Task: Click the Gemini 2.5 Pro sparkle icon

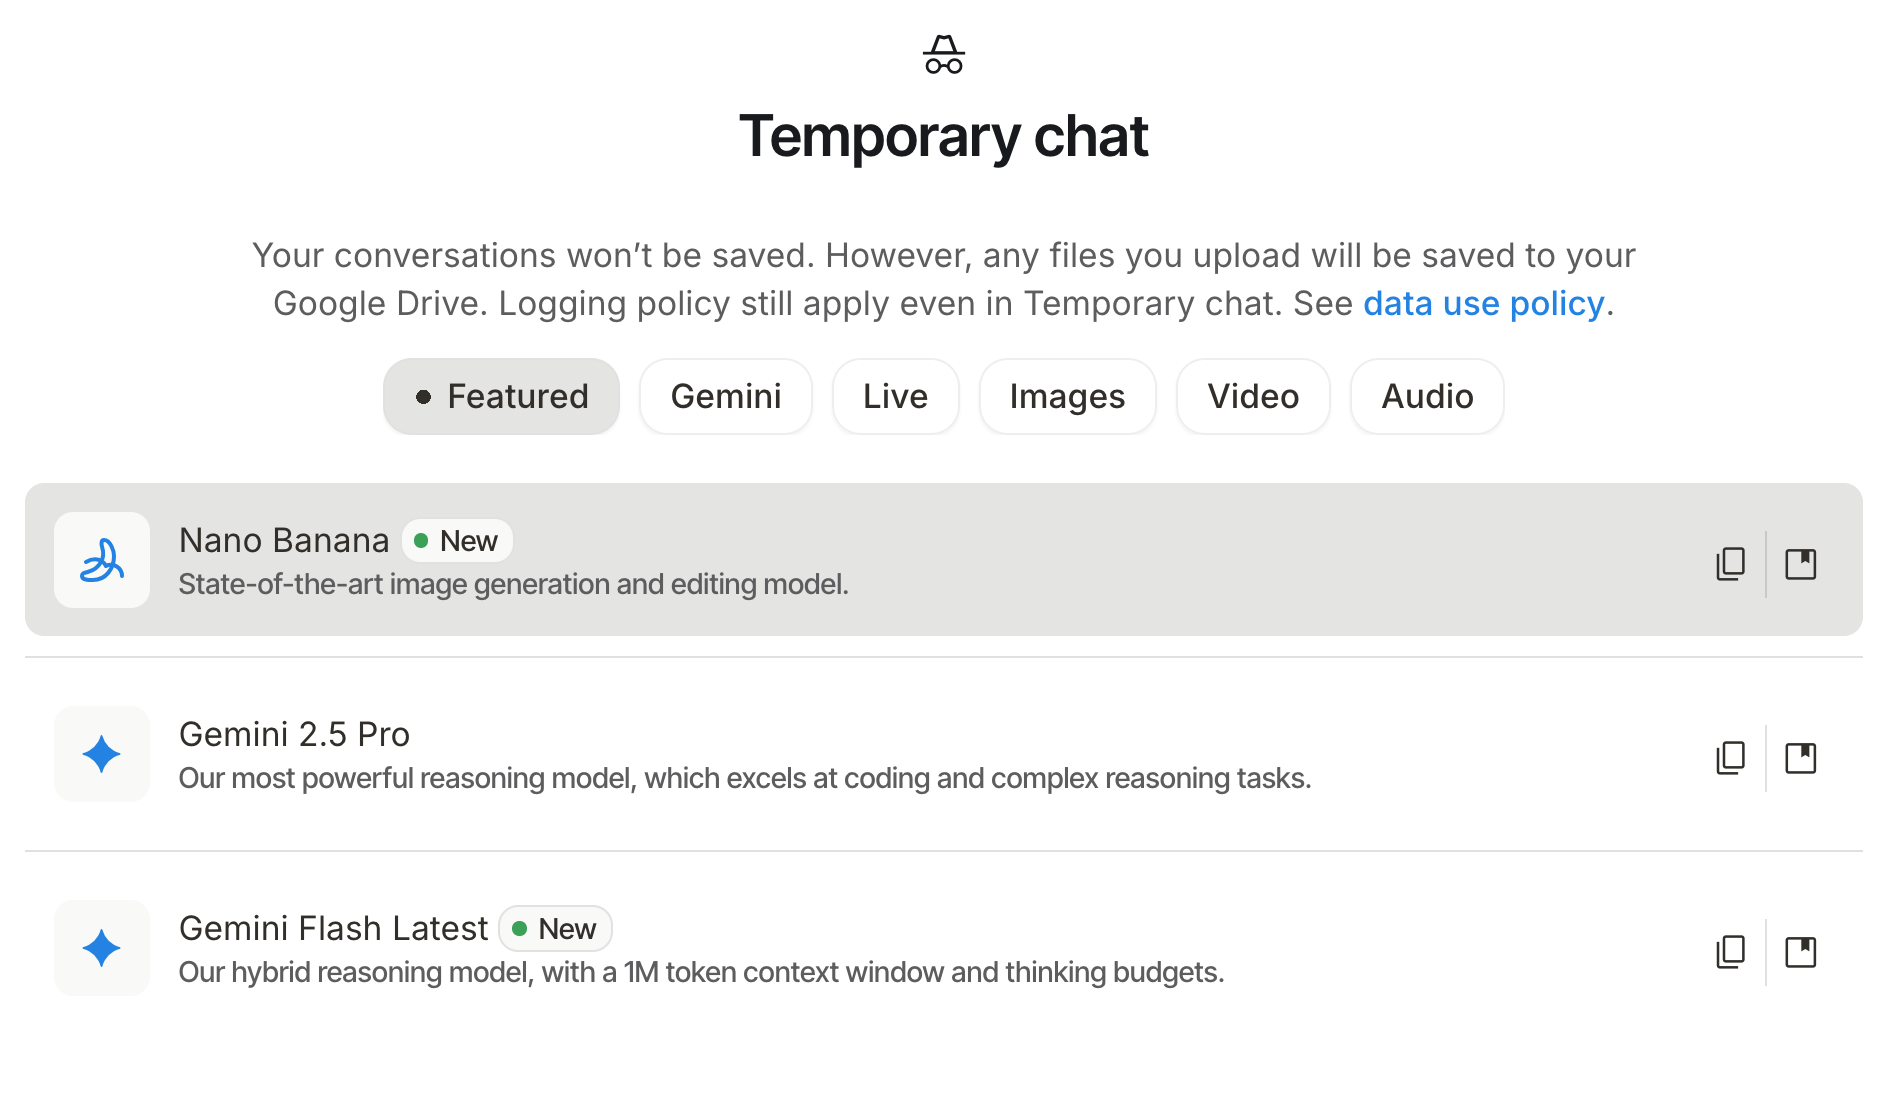Action: [102, 754]
